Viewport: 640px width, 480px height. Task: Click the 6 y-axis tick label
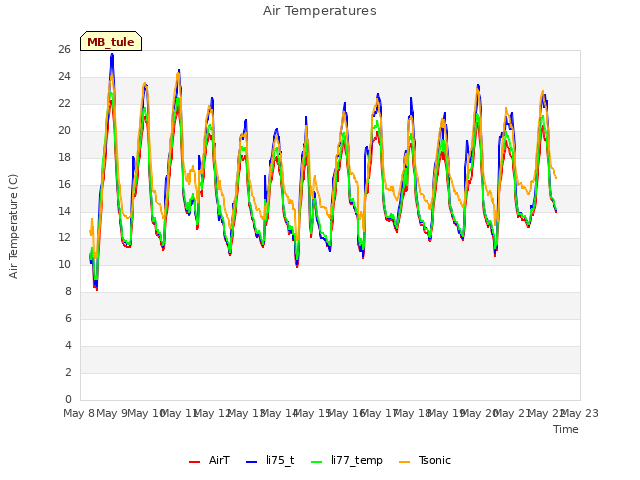pyautogui.click(x=68, y=318)
